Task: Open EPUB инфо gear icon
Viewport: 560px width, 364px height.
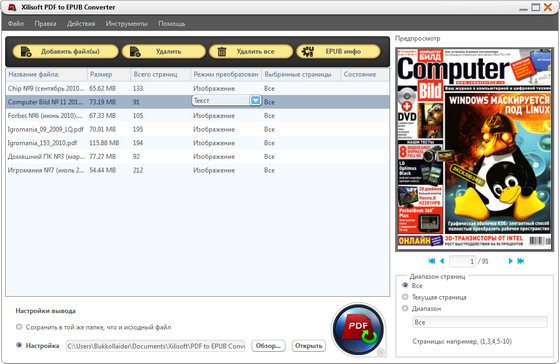Action: pos(308,51)
